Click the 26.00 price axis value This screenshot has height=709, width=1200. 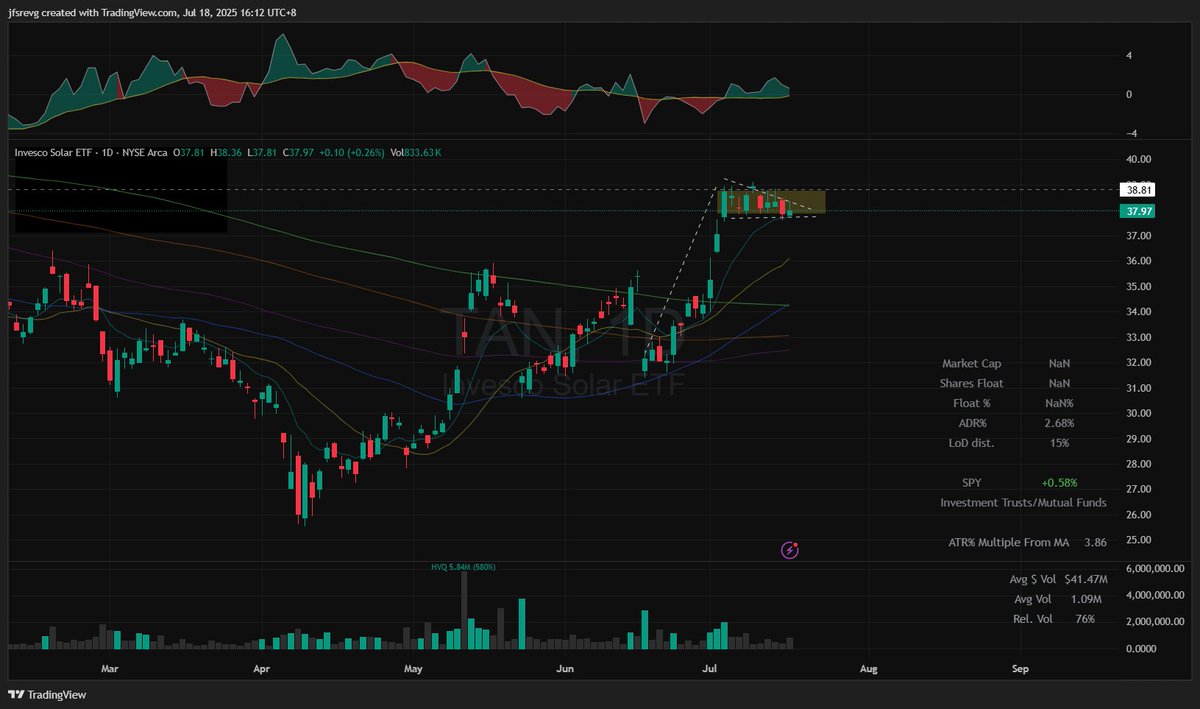(x=1139, y=515)
